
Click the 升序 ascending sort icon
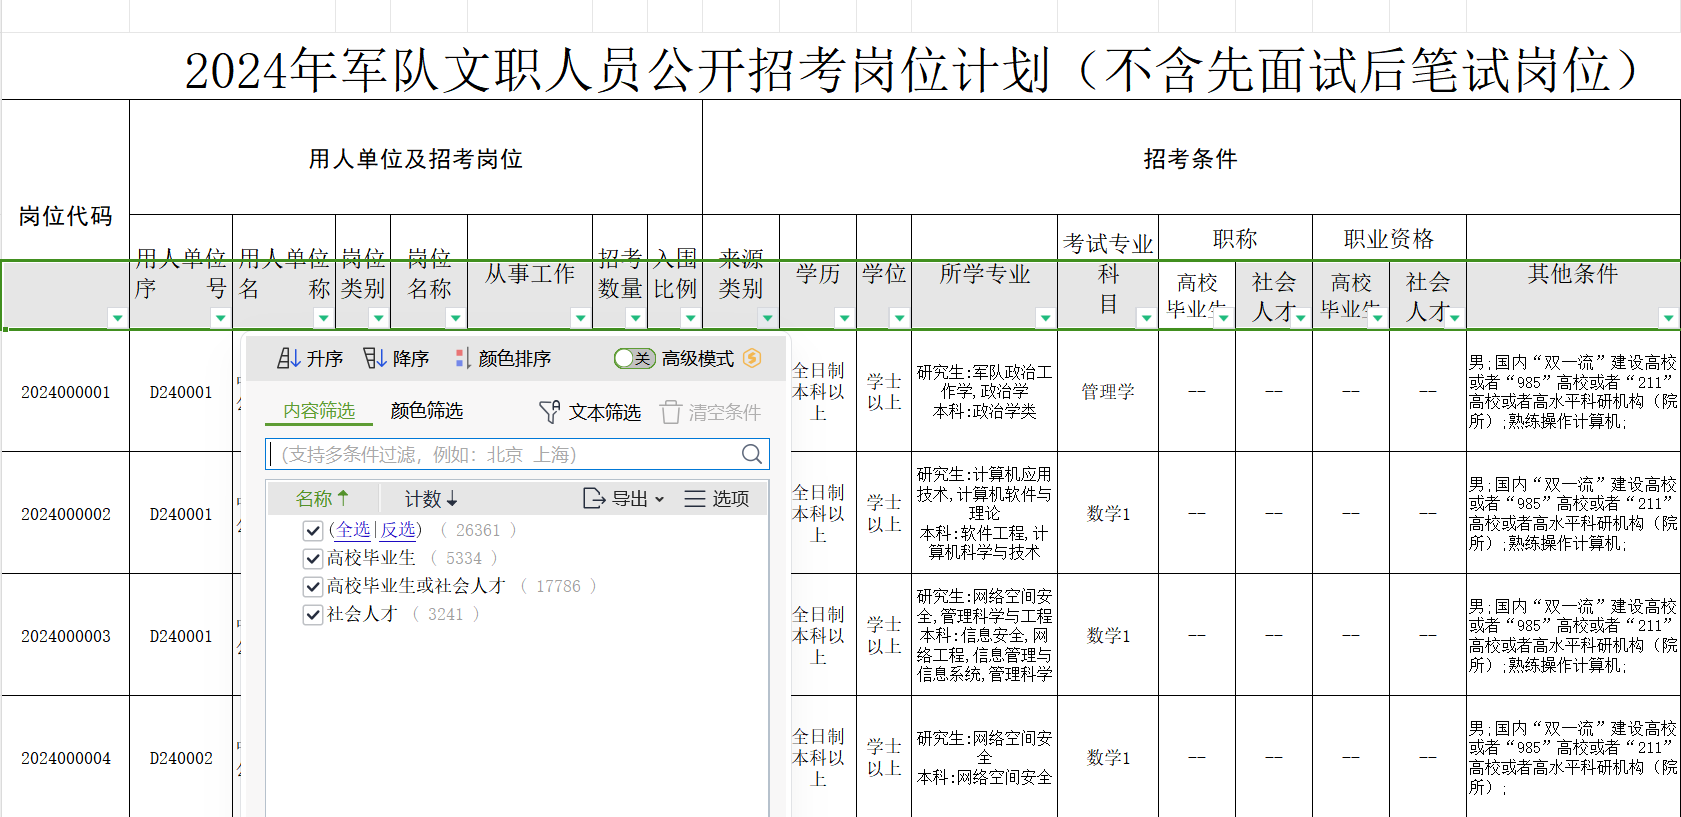[x=289, y=358]
